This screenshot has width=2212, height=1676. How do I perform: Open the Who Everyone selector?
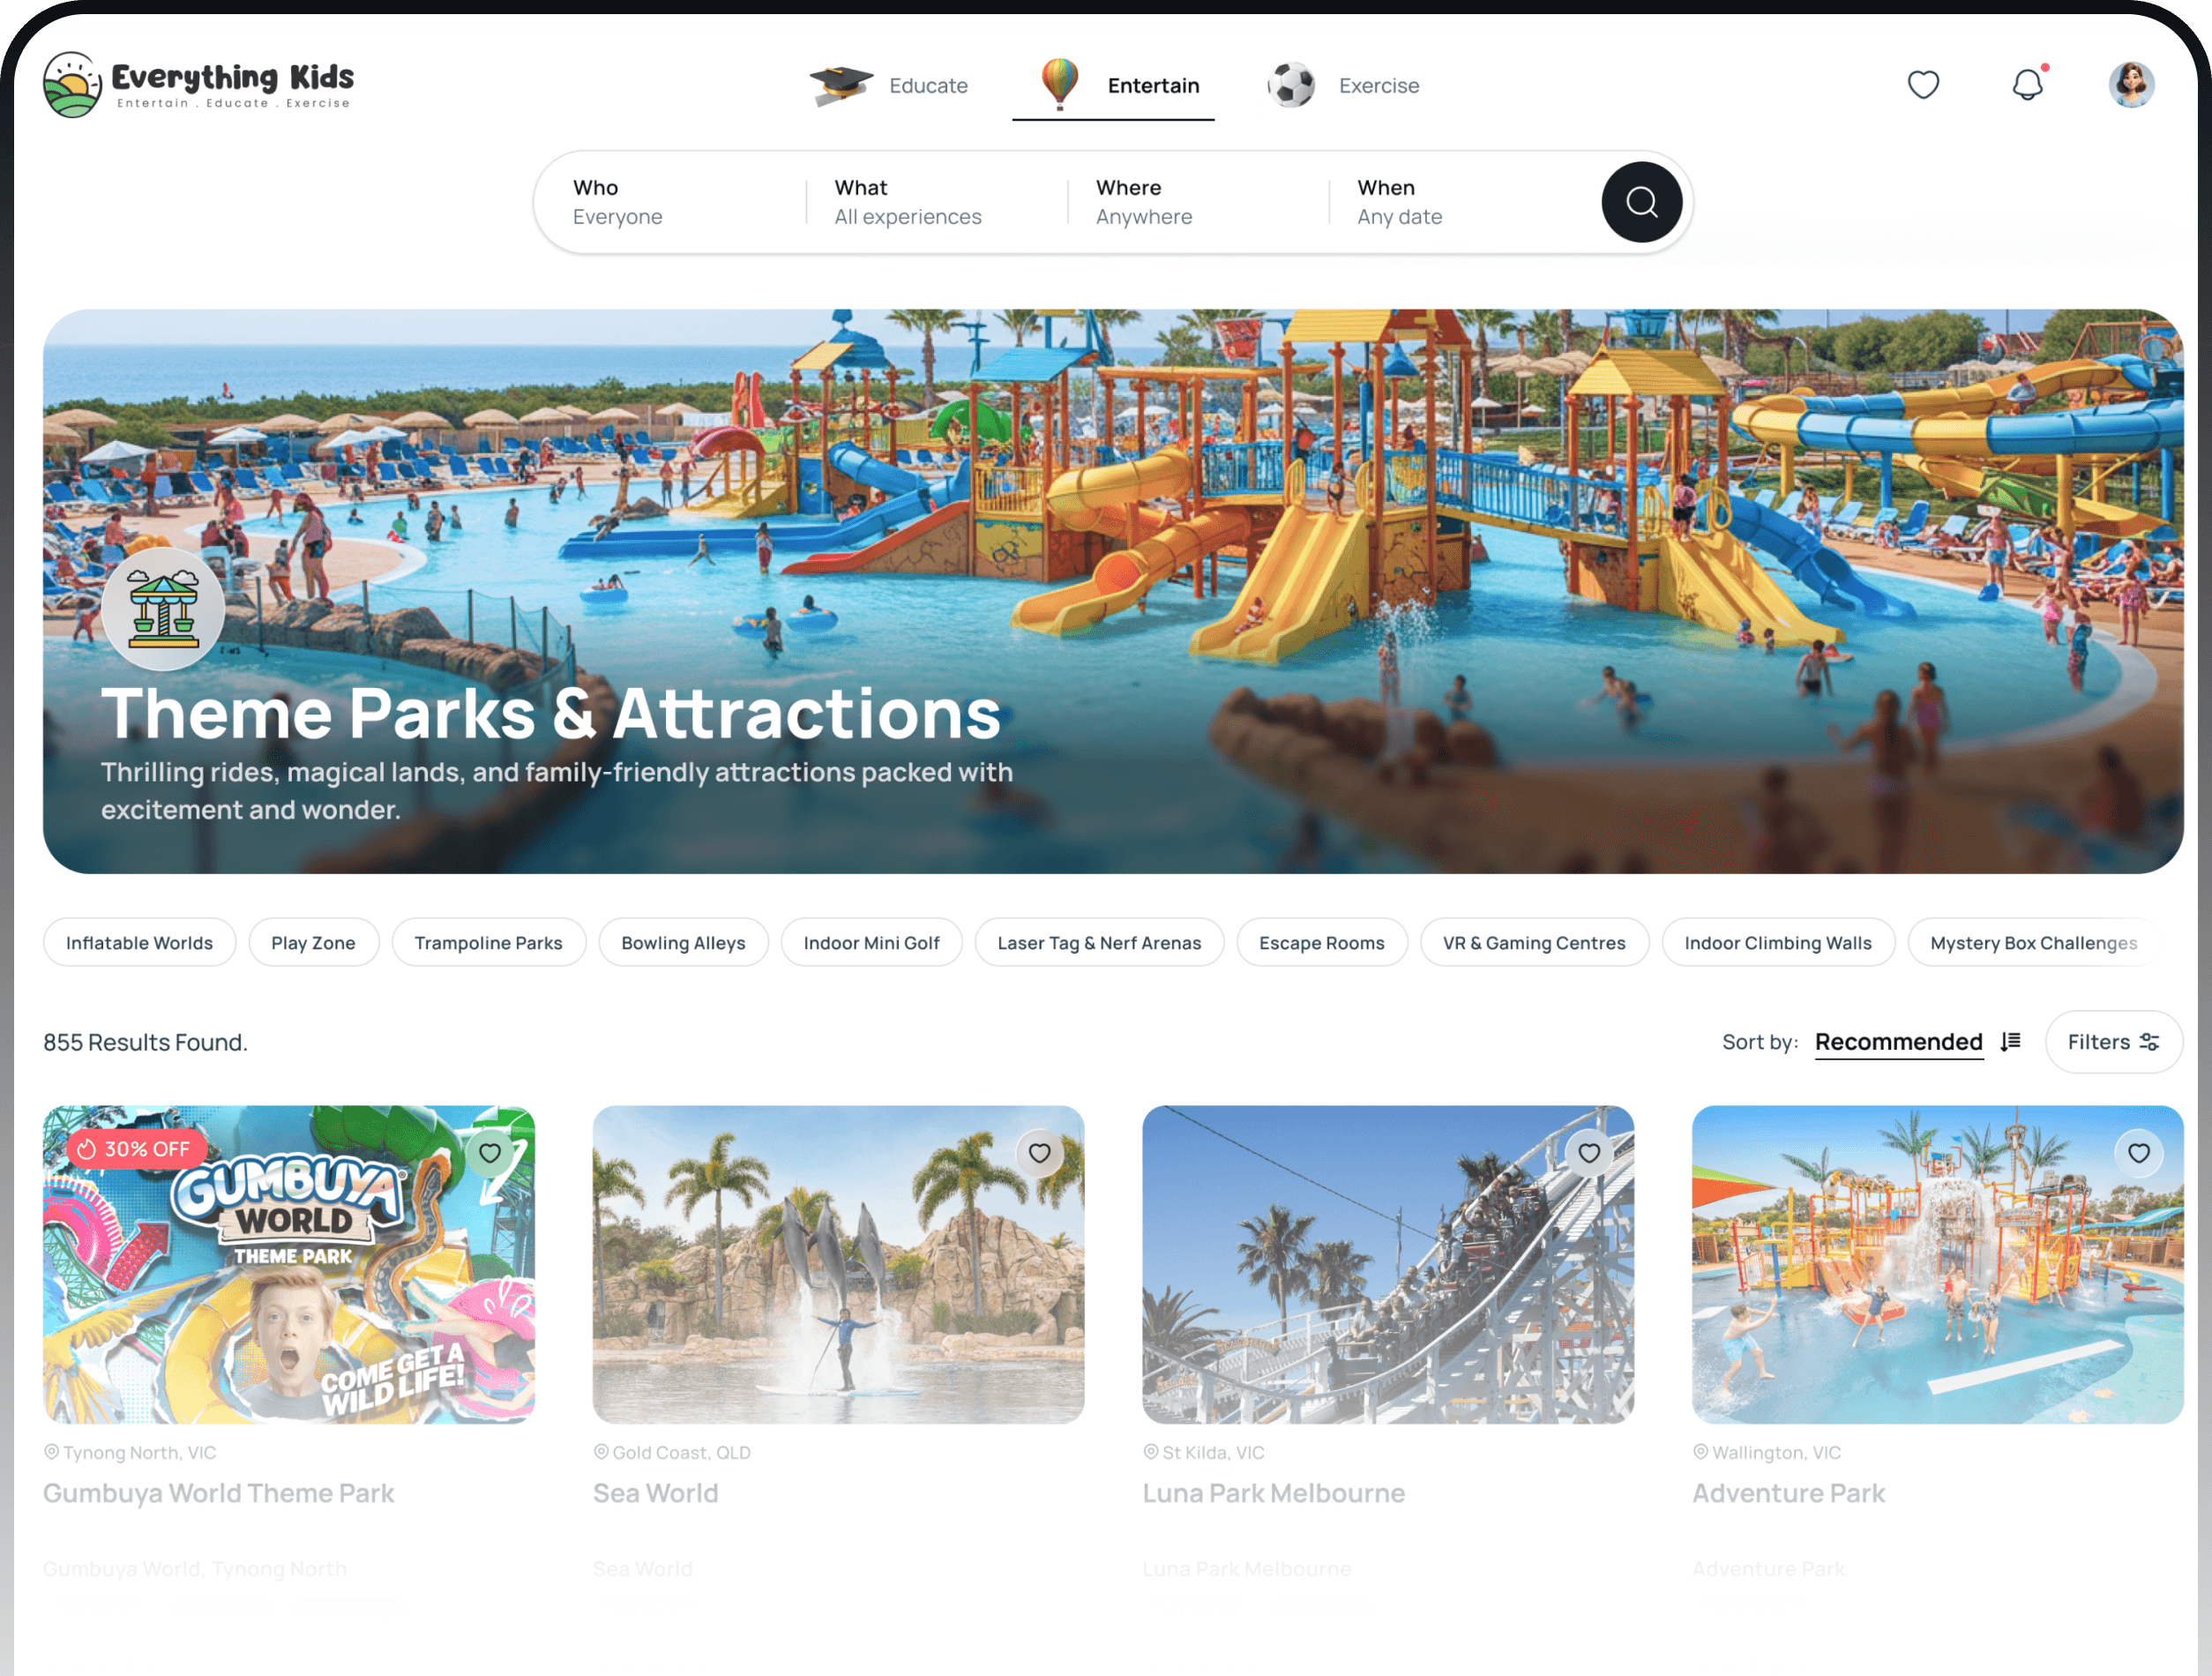click(672, 202)
